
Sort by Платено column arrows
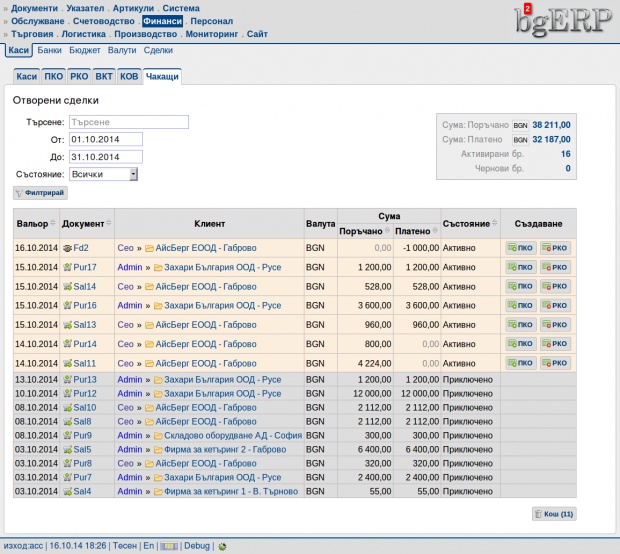[x=435, y=231]
